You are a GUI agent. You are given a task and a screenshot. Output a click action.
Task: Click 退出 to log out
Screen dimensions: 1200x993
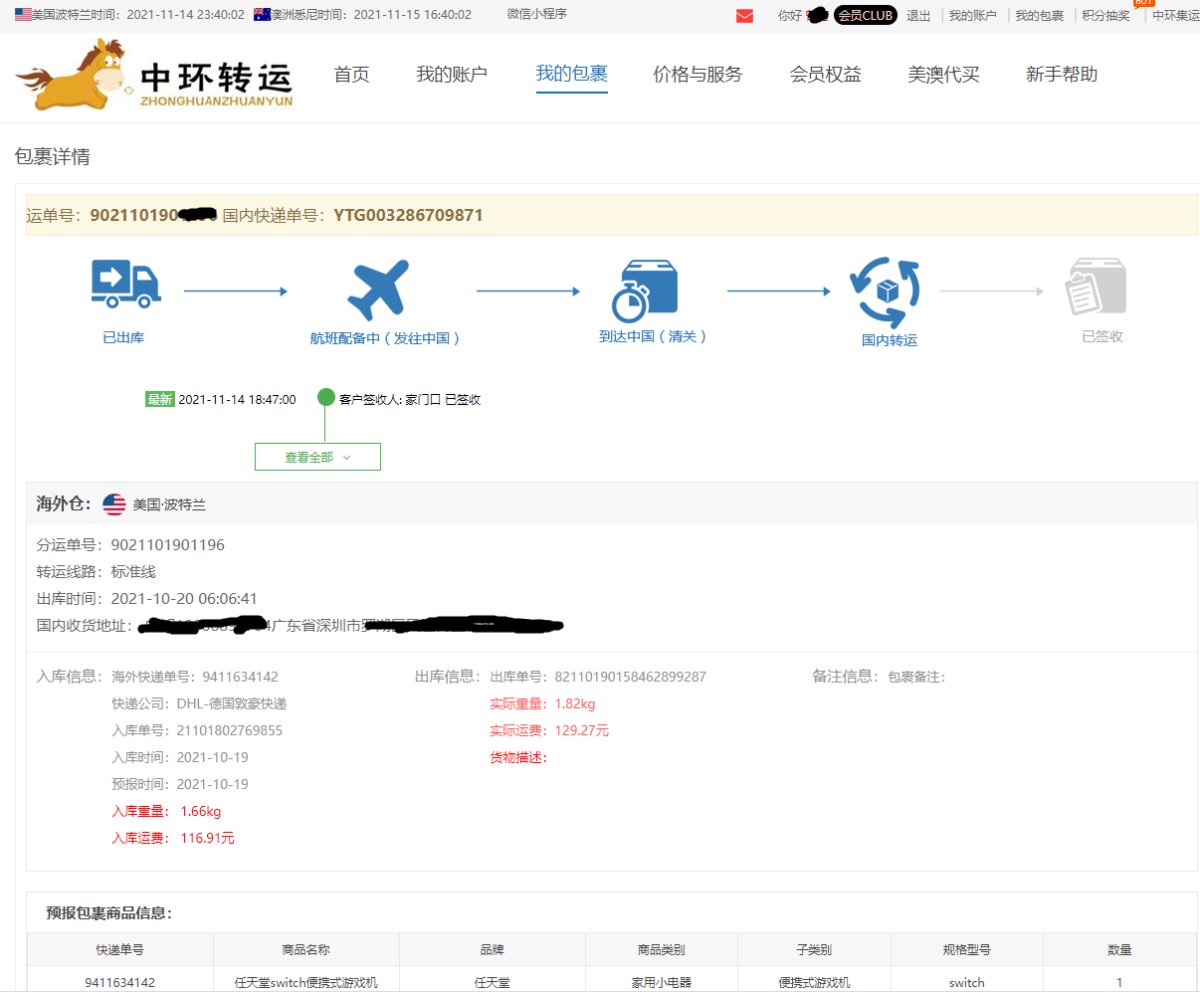(918, 15)
